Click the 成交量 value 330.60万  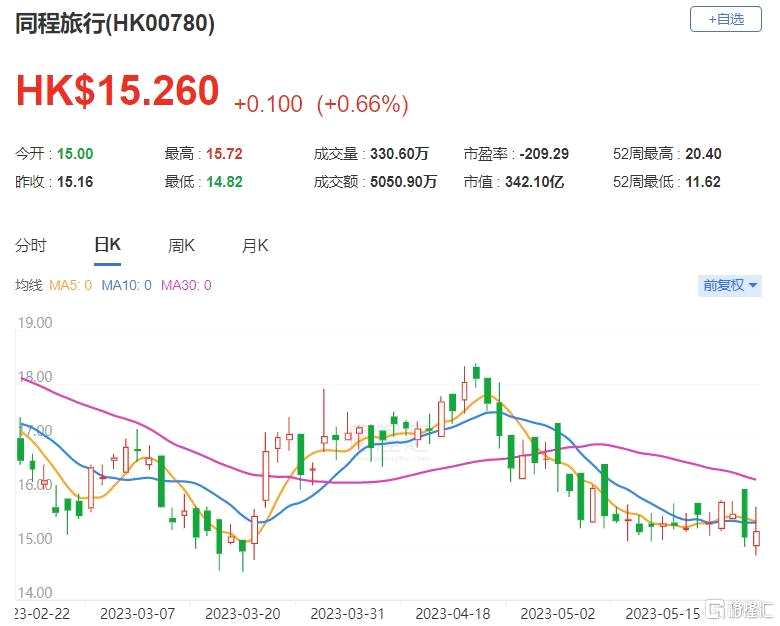(x=399, y=154)
